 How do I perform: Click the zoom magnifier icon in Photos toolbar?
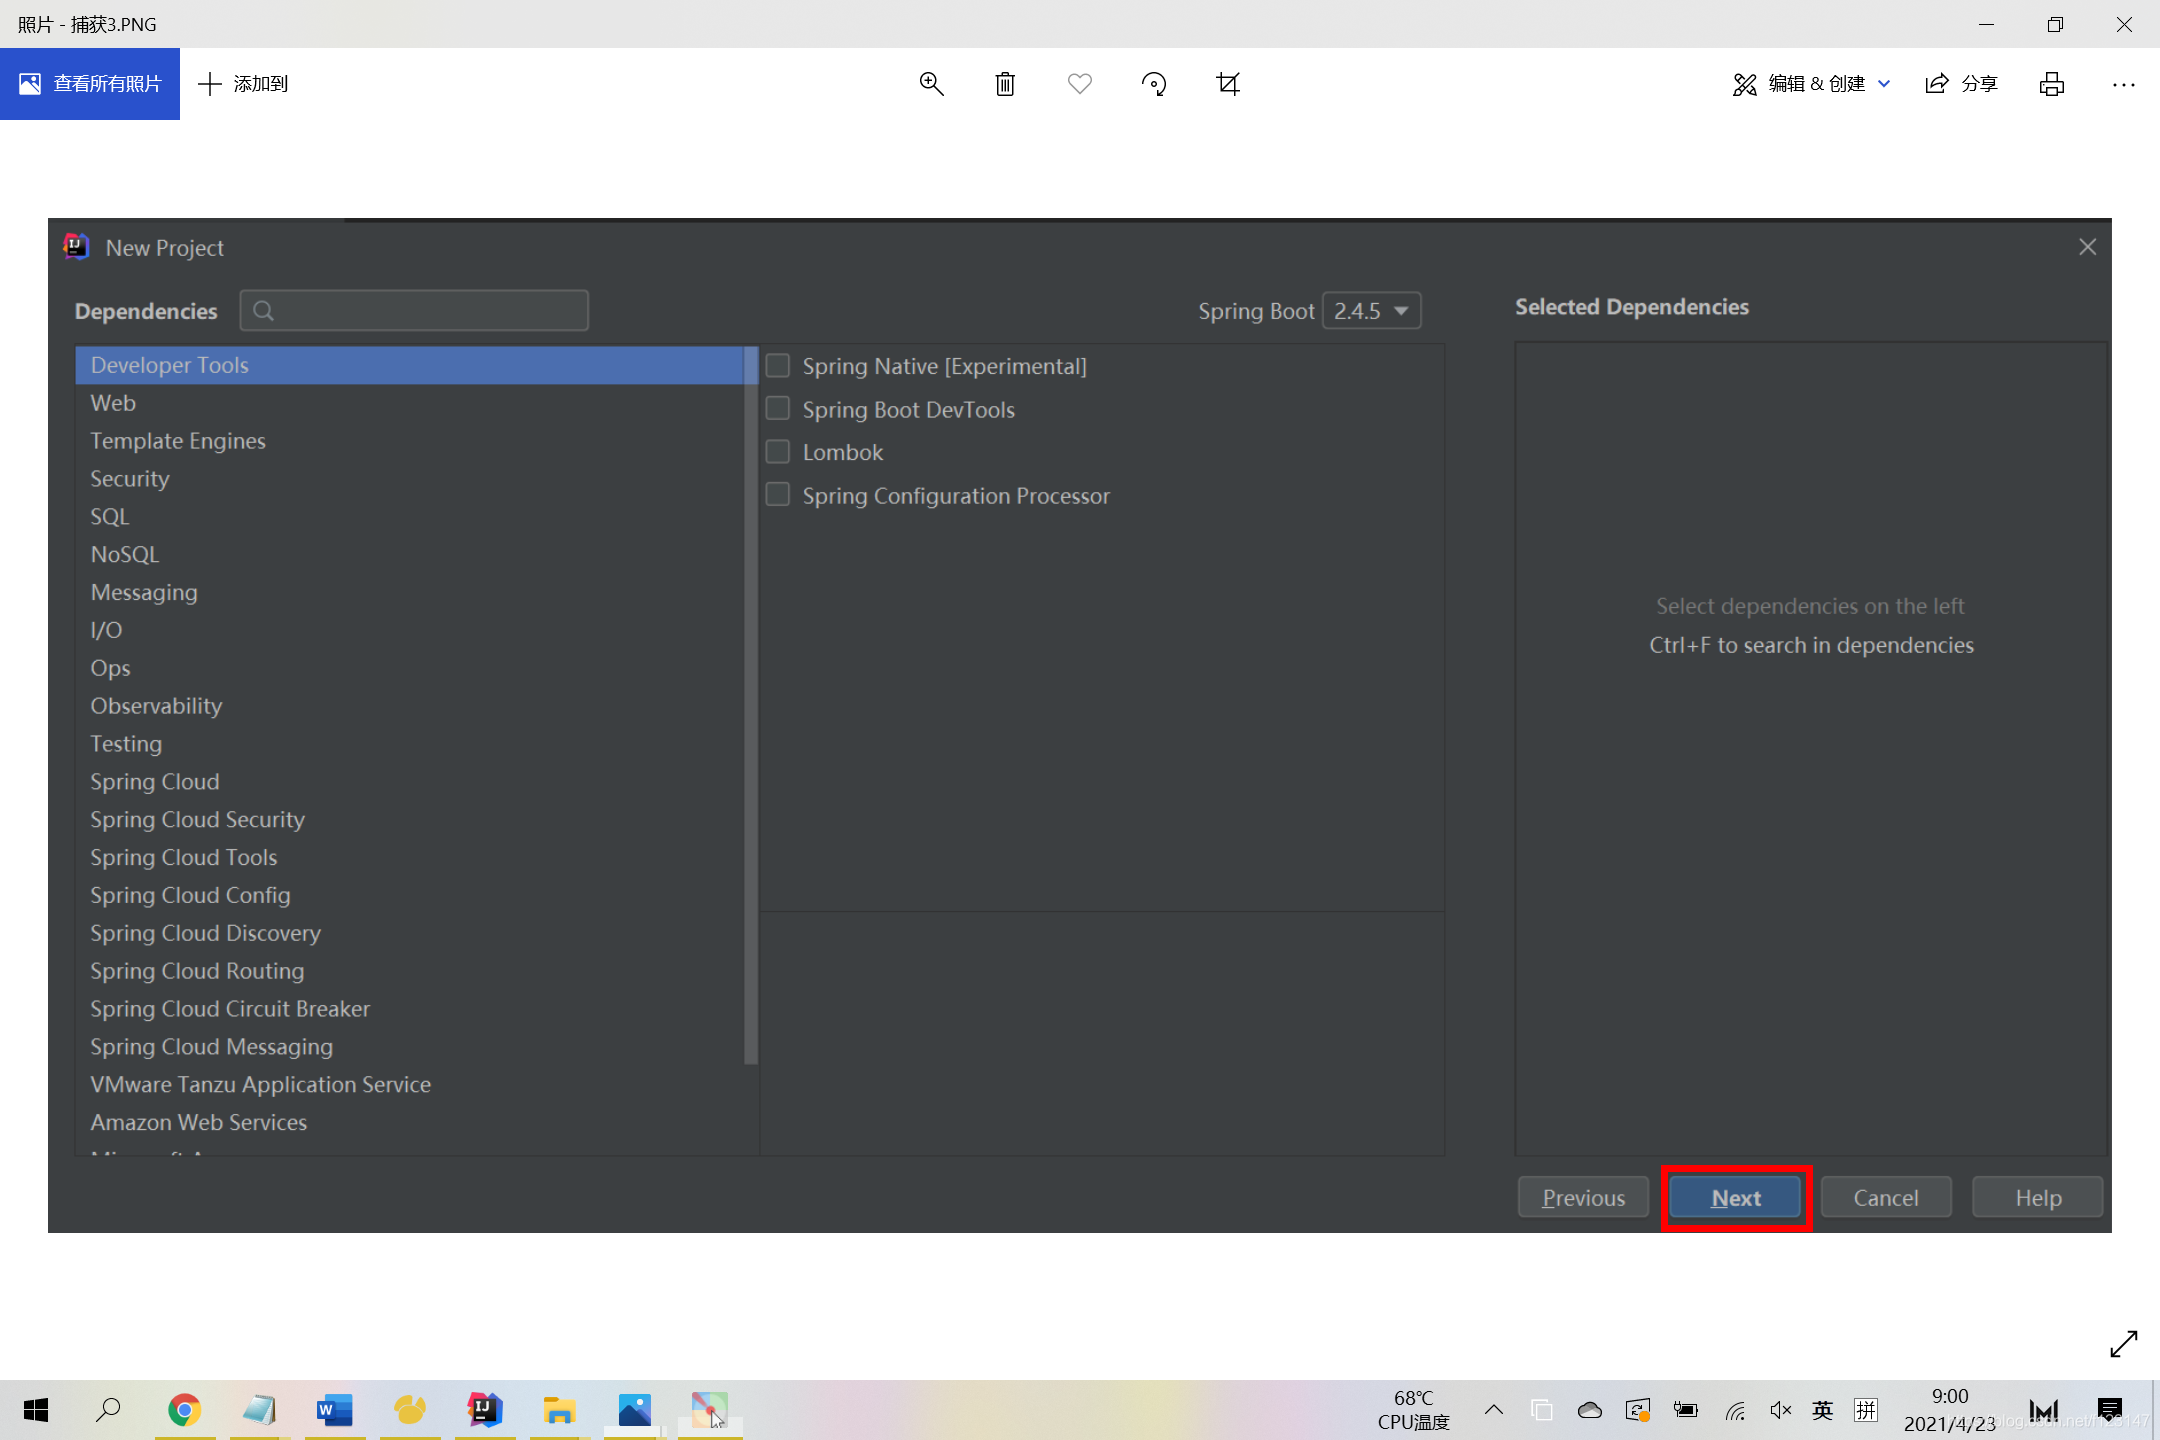(x=931, y=84)
